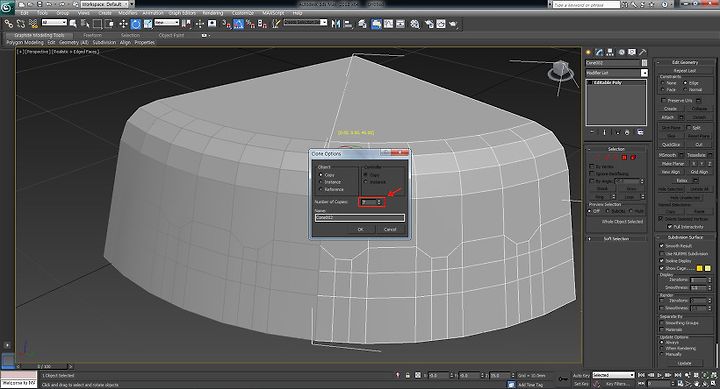The height and width of the screenshot is (389, 720).
Task: Switch to the Hierarchy command panel
Action: 610,52
